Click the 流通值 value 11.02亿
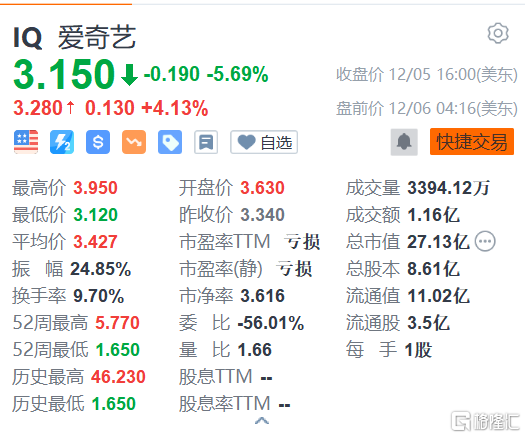 click(x=438, y=296)
